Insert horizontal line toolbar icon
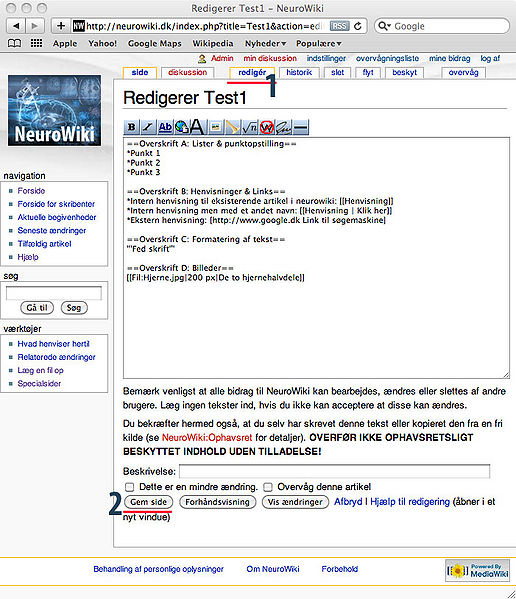Image resolution: width=516 pixels, height=599 pixels. point(301,127)
